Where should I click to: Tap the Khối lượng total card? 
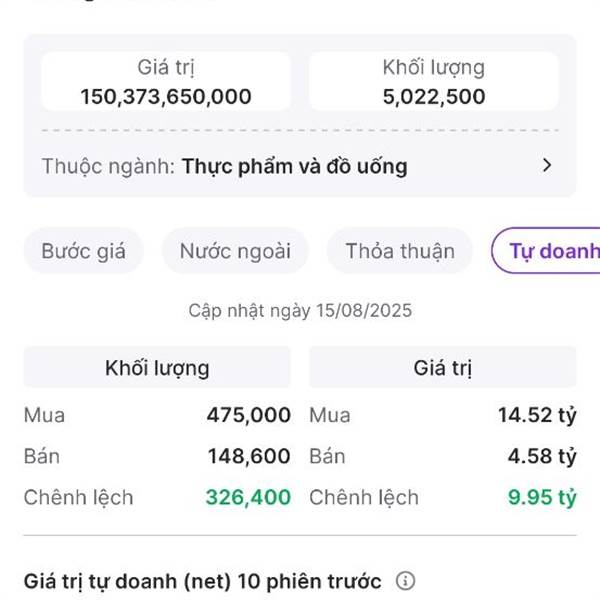(434, 82)
